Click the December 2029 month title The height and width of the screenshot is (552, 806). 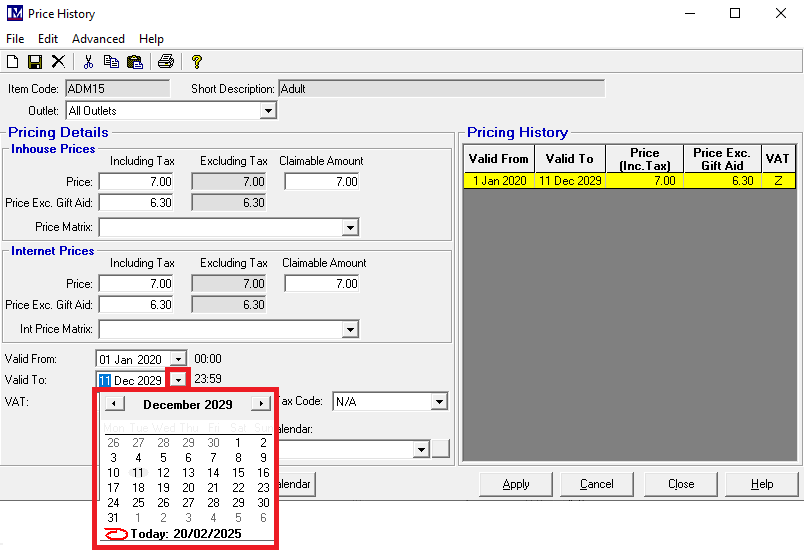coord(188,405)
